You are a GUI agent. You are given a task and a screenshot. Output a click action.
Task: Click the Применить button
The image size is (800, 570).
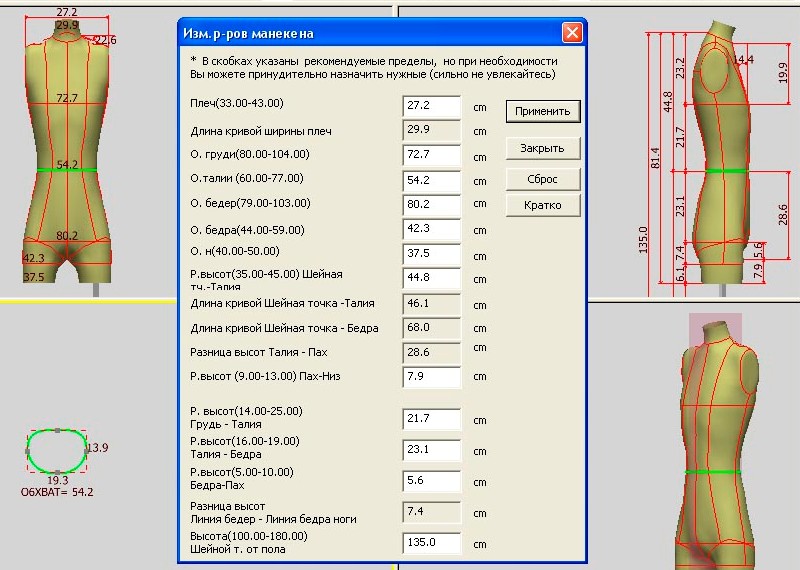point(543,111)
